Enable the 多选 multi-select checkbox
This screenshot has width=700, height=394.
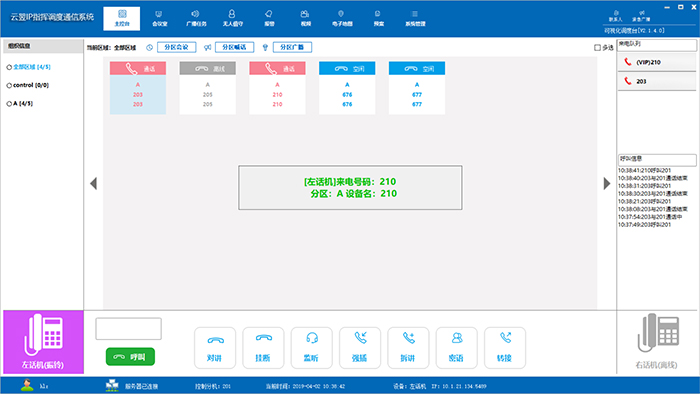click(597, 47)
